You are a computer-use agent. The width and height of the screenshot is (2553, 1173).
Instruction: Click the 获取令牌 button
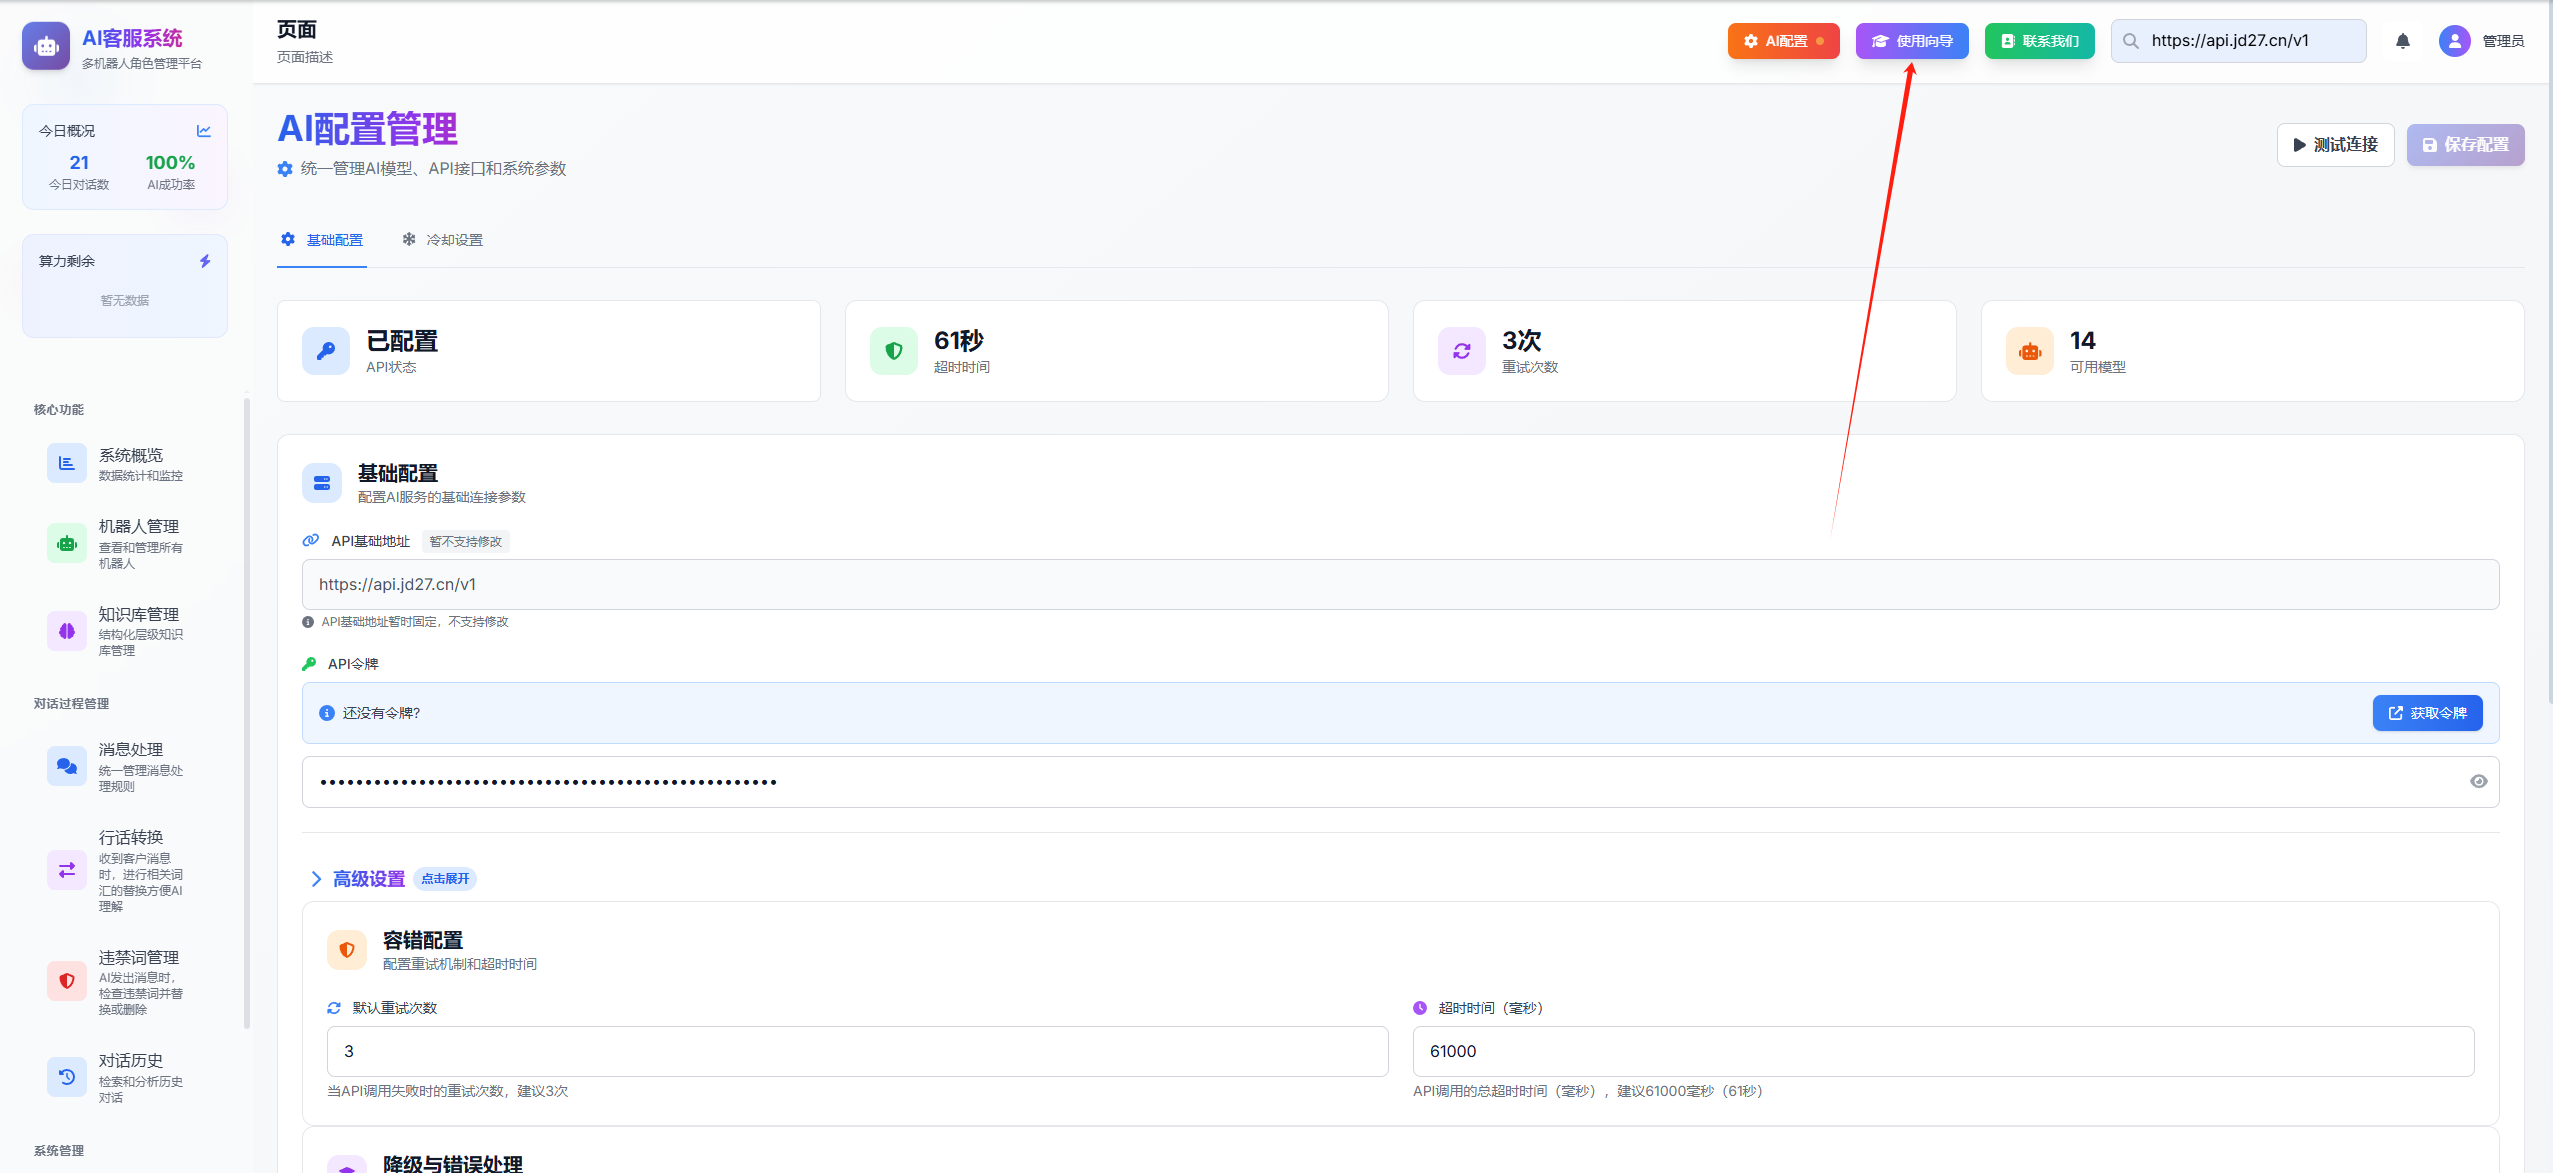[2427, 713]
